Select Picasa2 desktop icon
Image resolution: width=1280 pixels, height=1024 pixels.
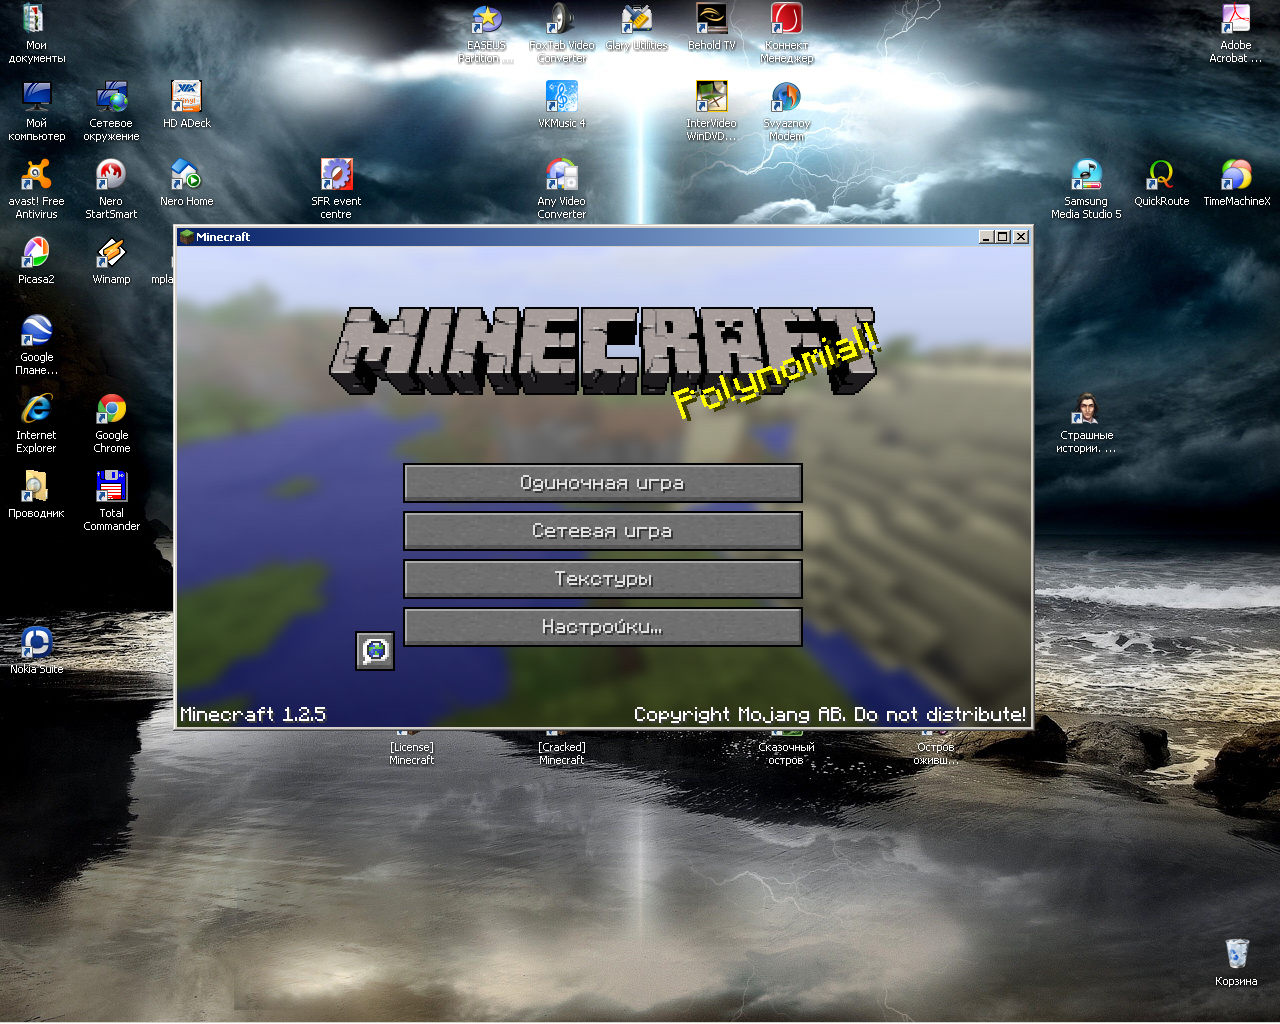pos(36,261)
